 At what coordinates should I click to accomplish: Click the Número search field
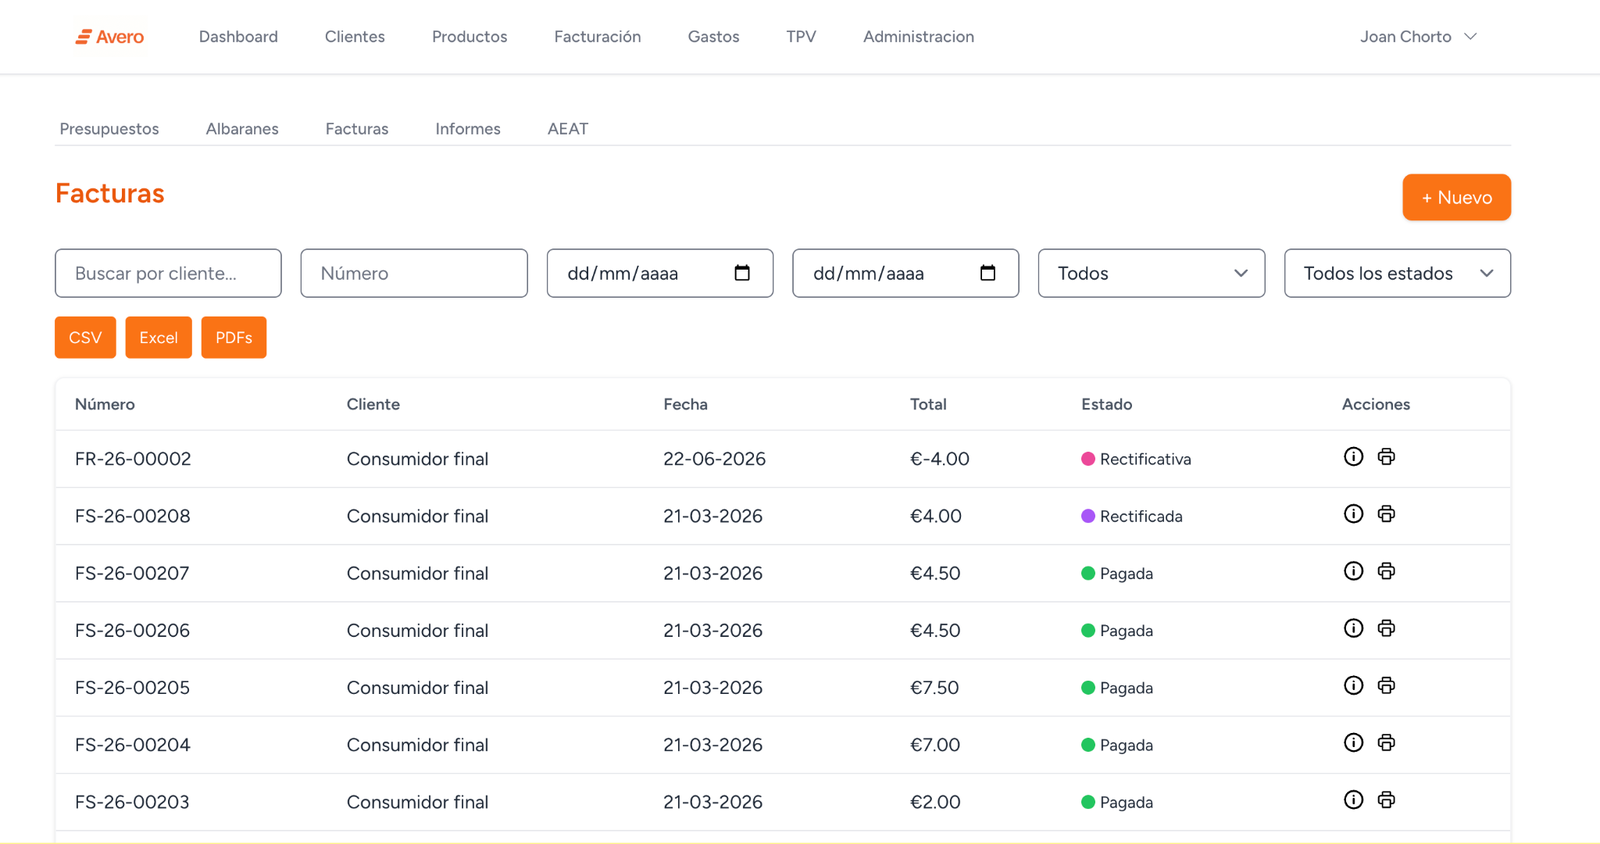click(414, 273)
